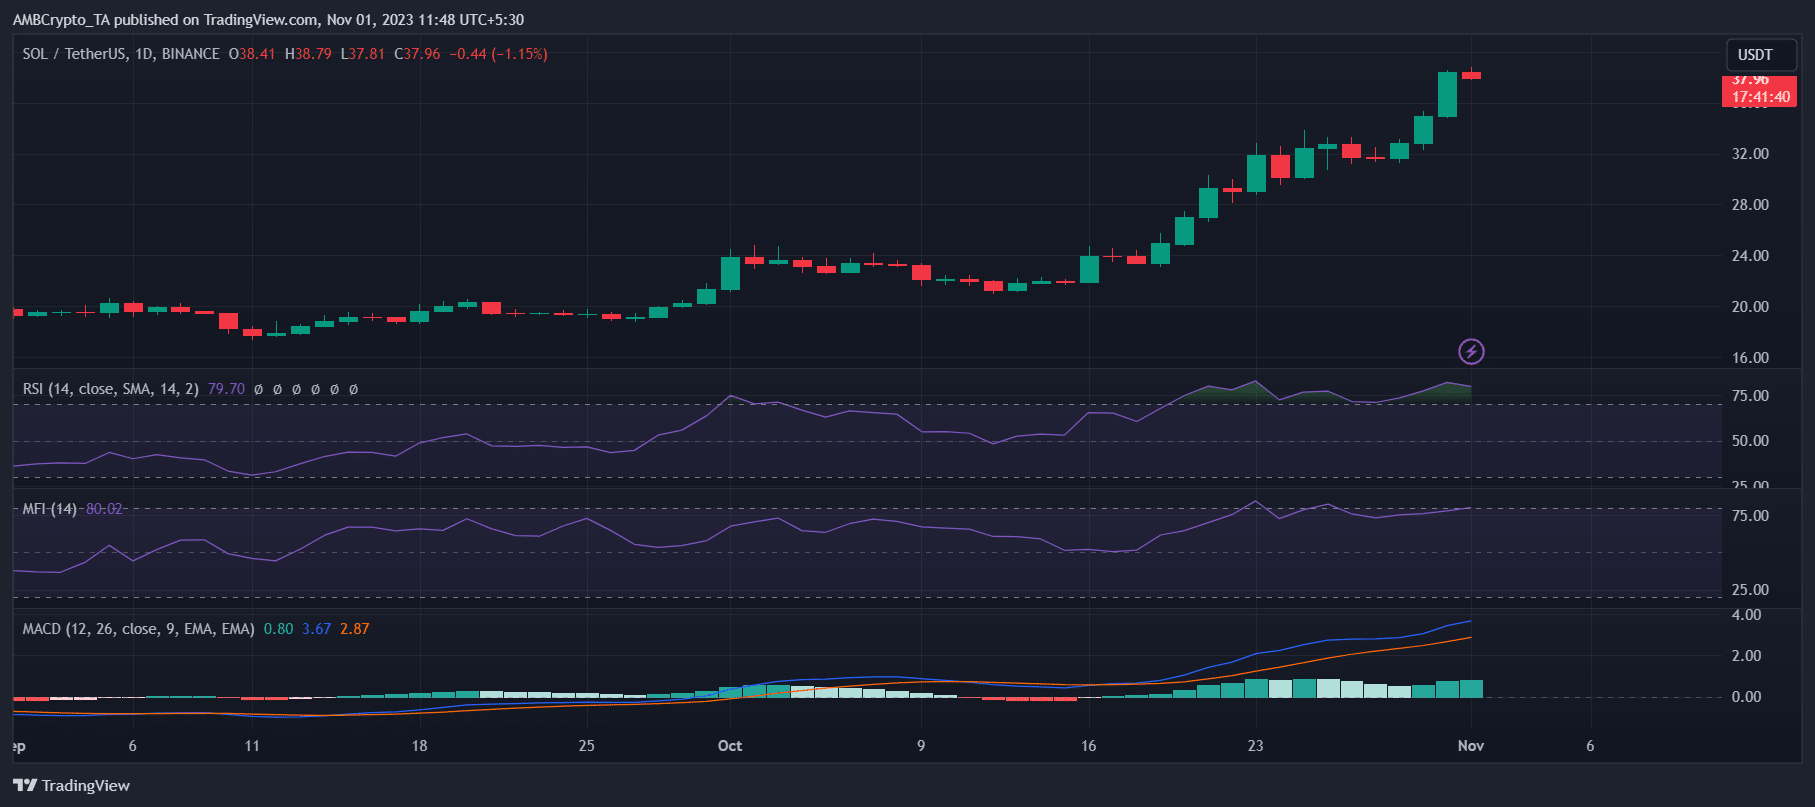Click the 18 date label on the time axis
Image resolution: width=1815 pixels, height=807 pixels.
click(x=419, y=746)
